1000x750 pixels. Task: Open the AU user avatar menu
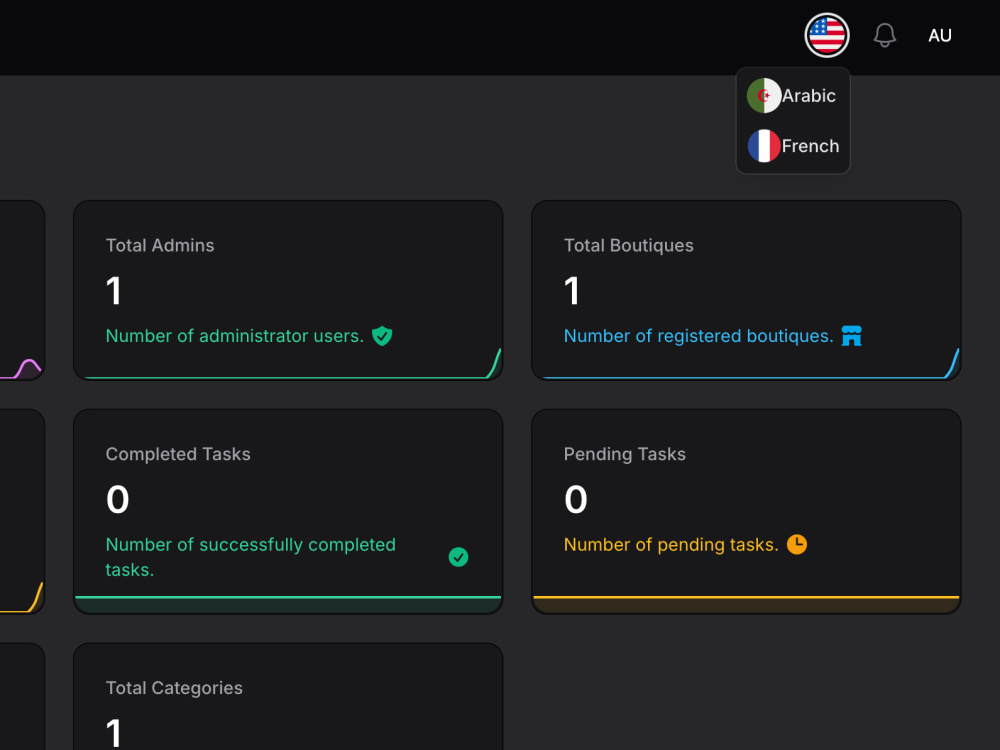coord(939,36)
